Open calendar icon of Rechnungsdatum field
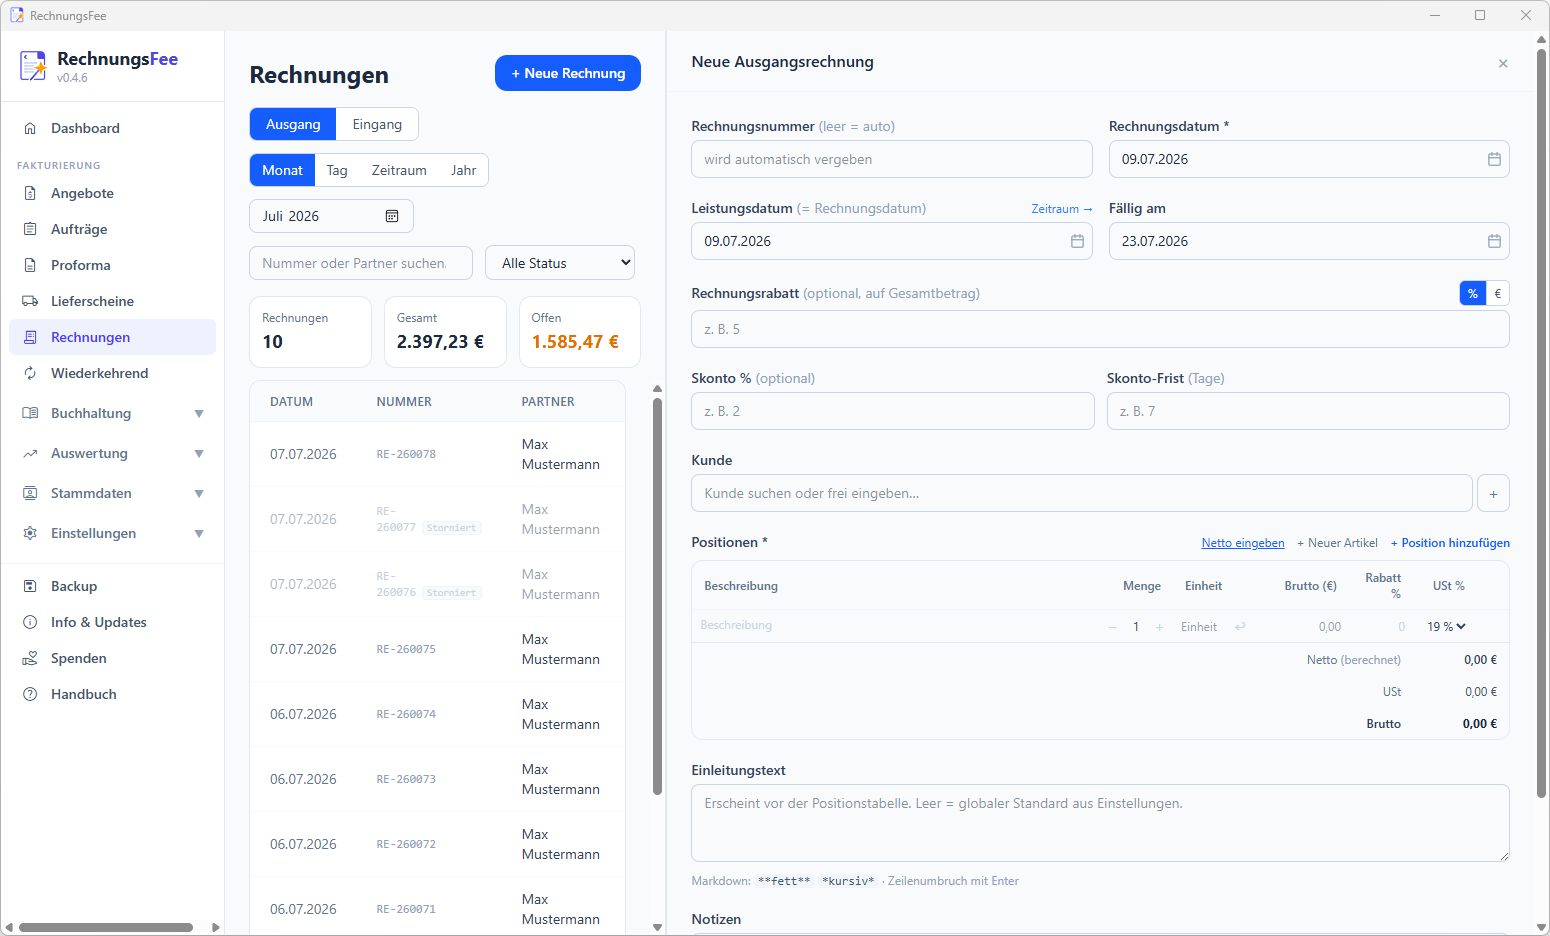1550x936 pixels. pyautogui.click(x=1494, y=159)
